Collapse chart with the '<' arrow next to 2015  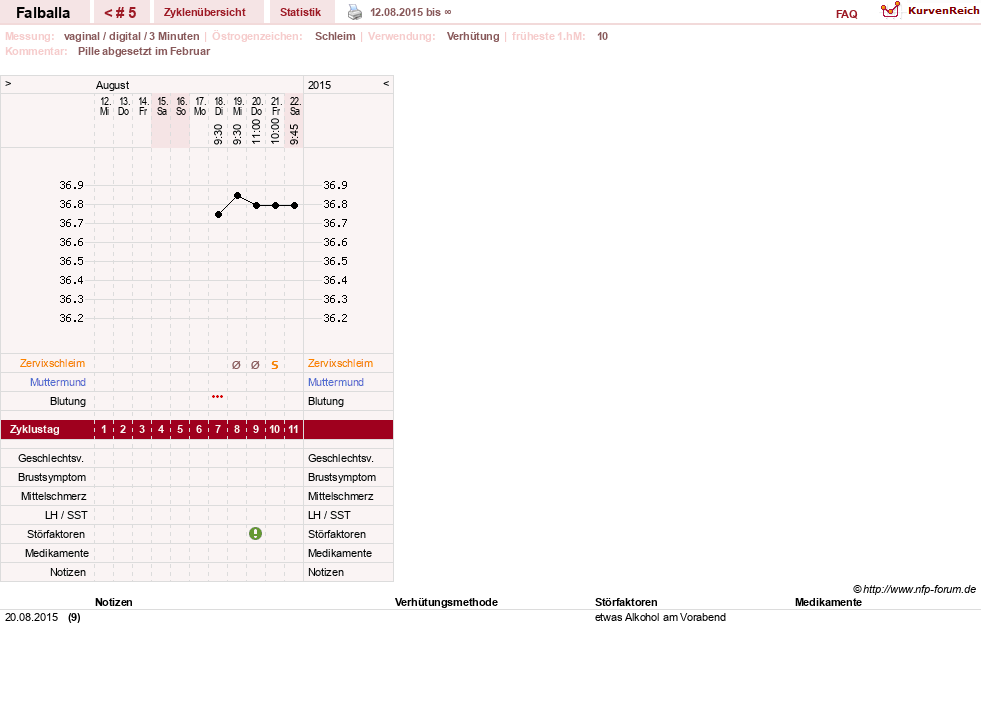point(386,83)
